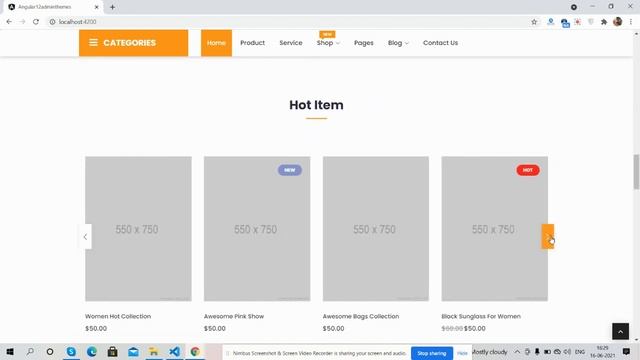
Task: Expand the Shop dropdown menu
Action: [328, 43]
